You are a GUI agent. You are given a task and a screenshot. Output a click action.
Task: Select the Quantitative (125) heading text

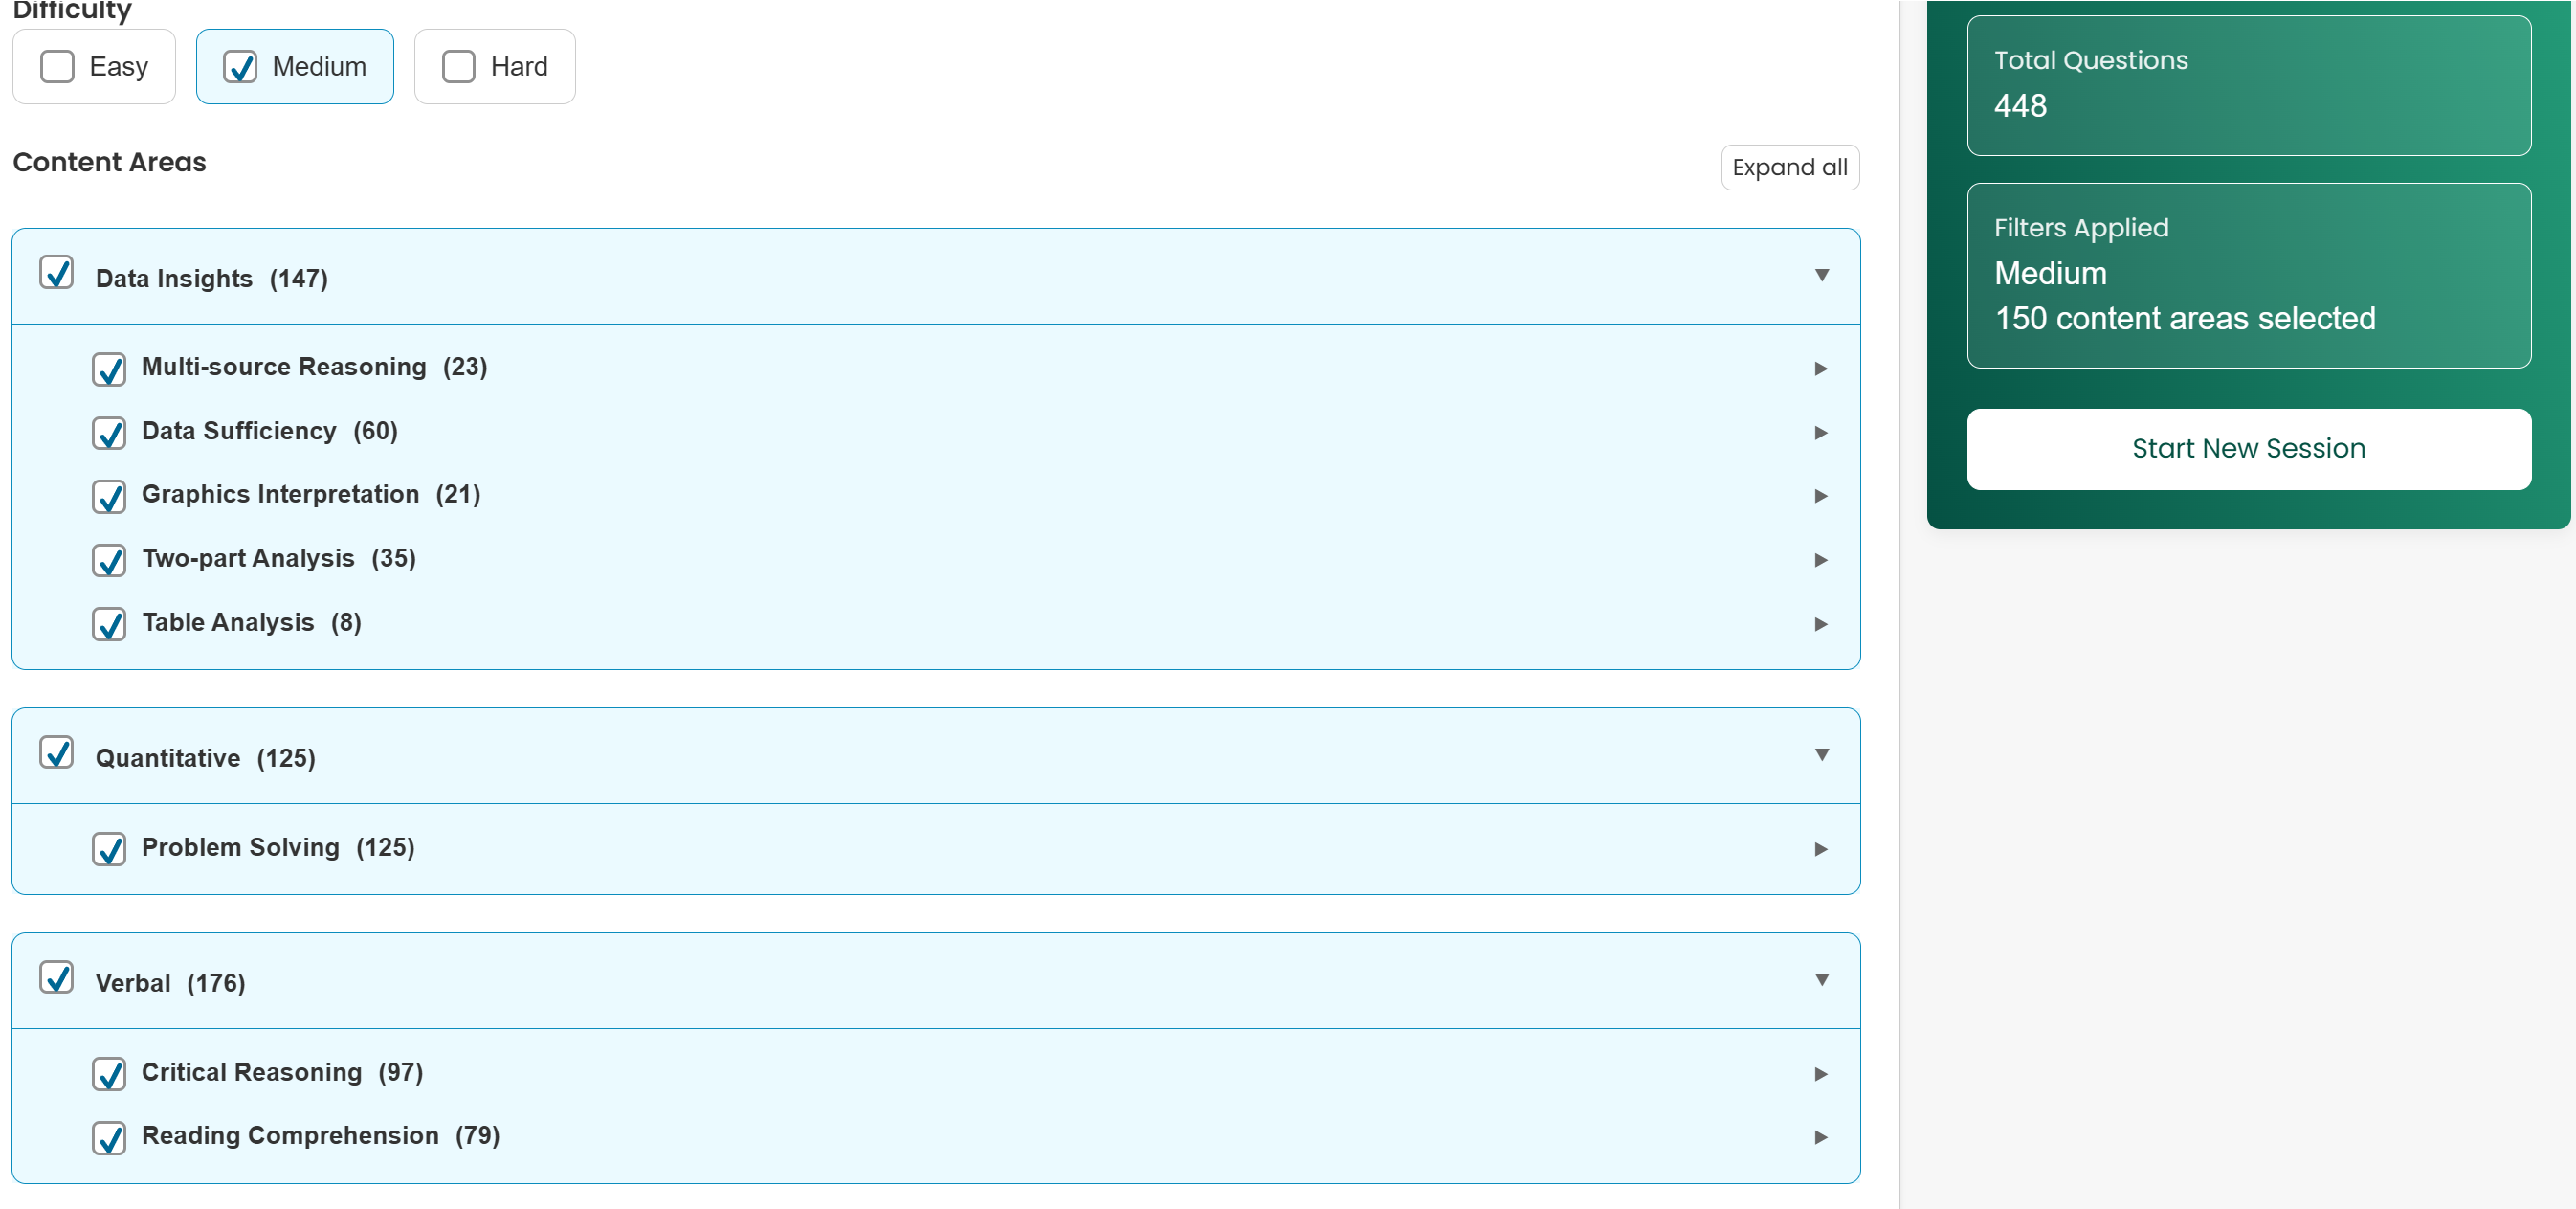tap(205, 758)
